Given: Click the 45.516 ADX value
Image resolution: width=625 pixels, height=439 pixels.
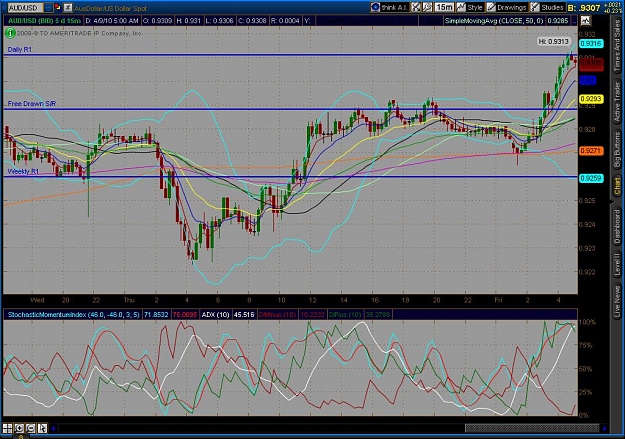Looking at the screenshot, I should pyautogui.click(x=244, y=315).
